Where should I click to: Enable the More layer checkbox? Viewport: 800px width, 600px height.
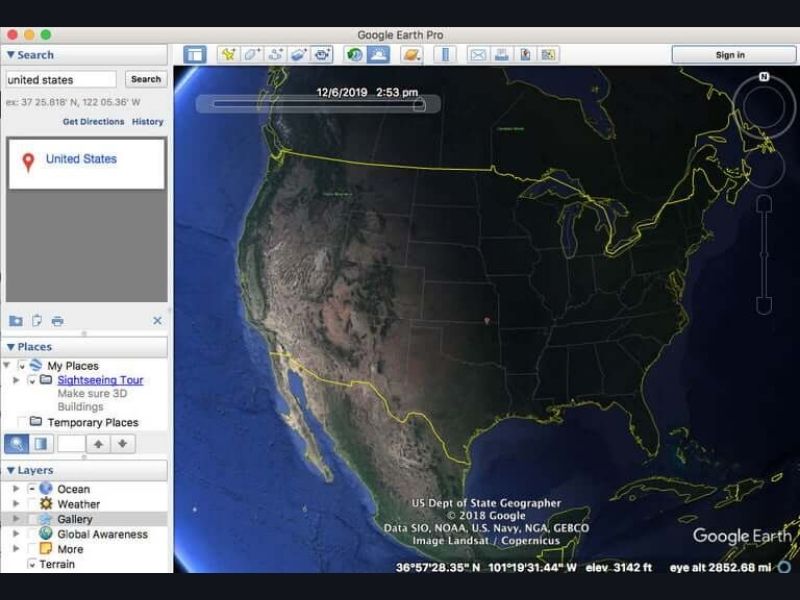pos(32,549)
